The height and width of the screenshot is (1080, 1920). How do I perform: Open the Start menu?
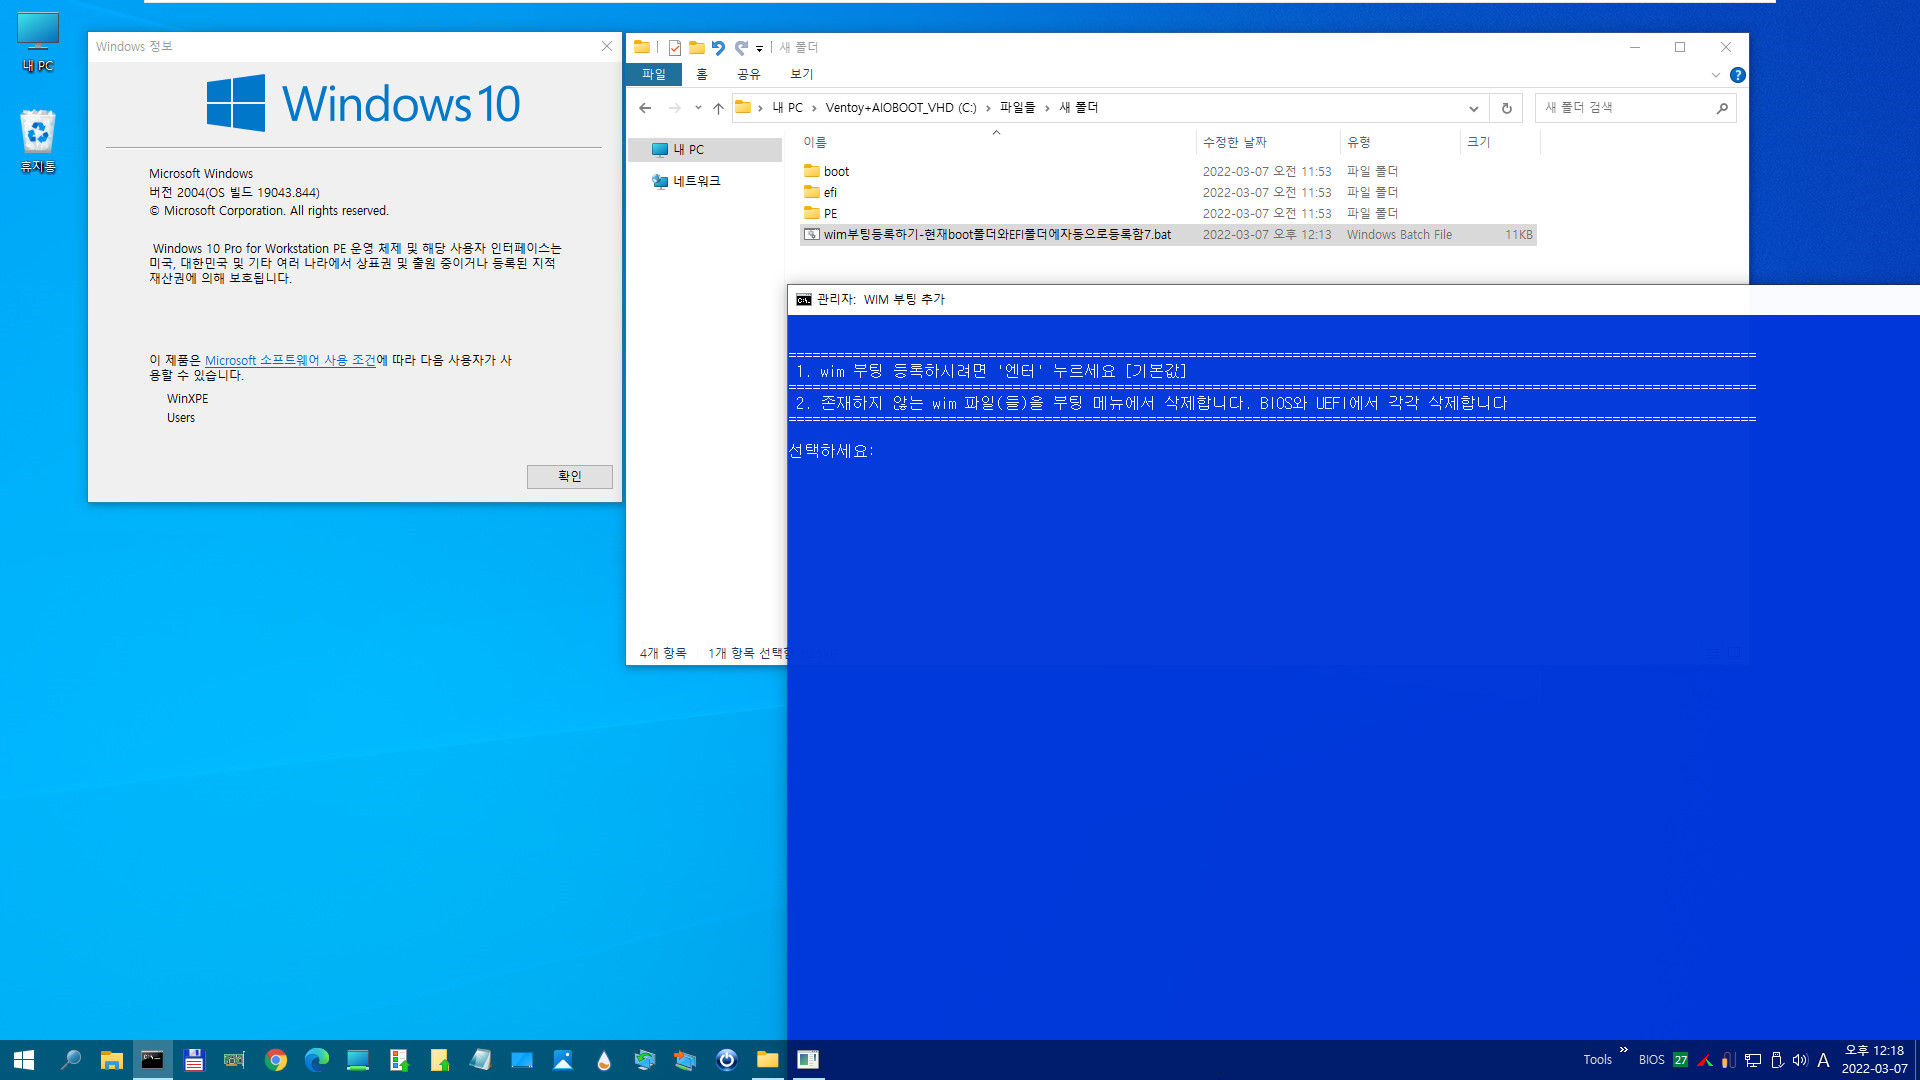(24, 1060)
